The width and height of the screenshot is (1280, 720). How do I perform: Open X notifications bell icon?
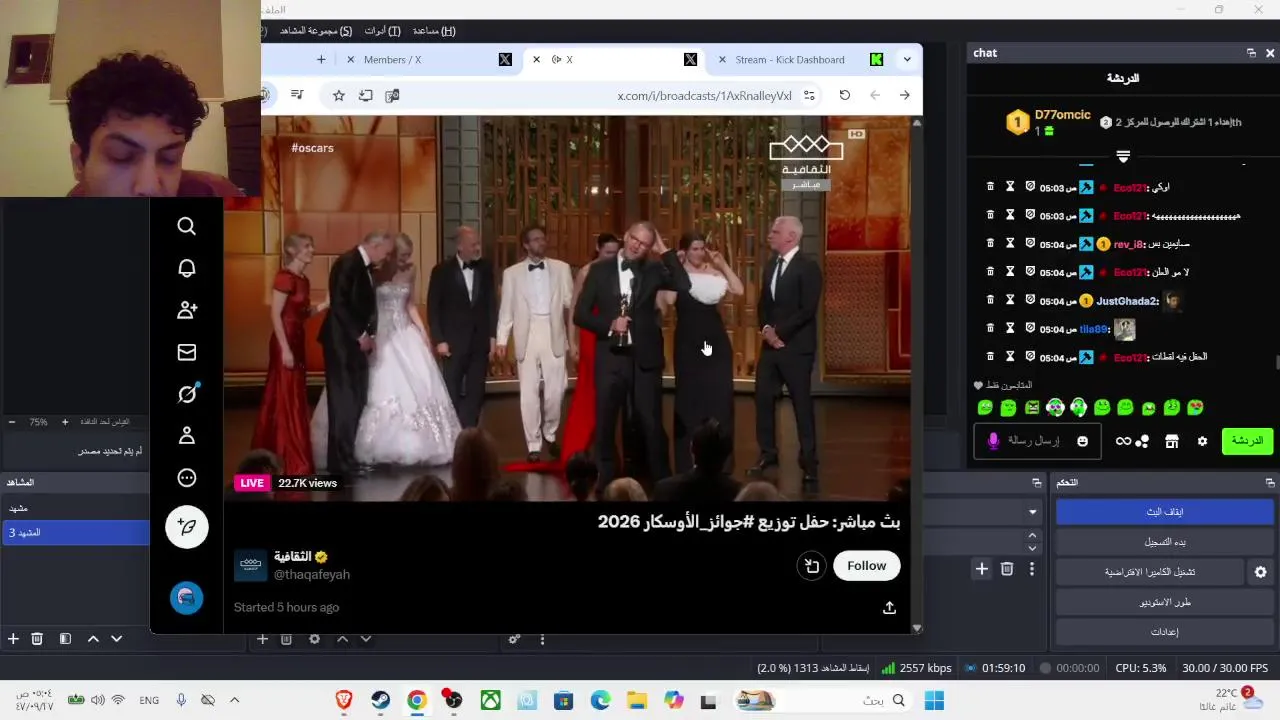tap(187, 268)
